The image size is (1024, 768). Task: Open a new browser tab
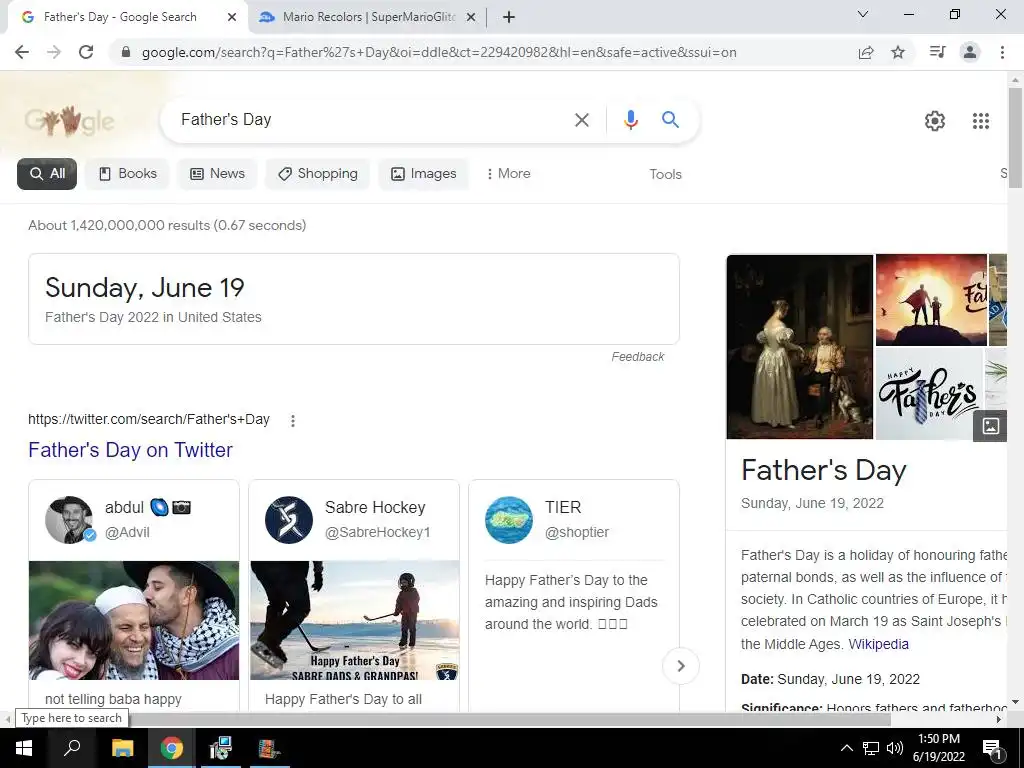tap(509, 17)
